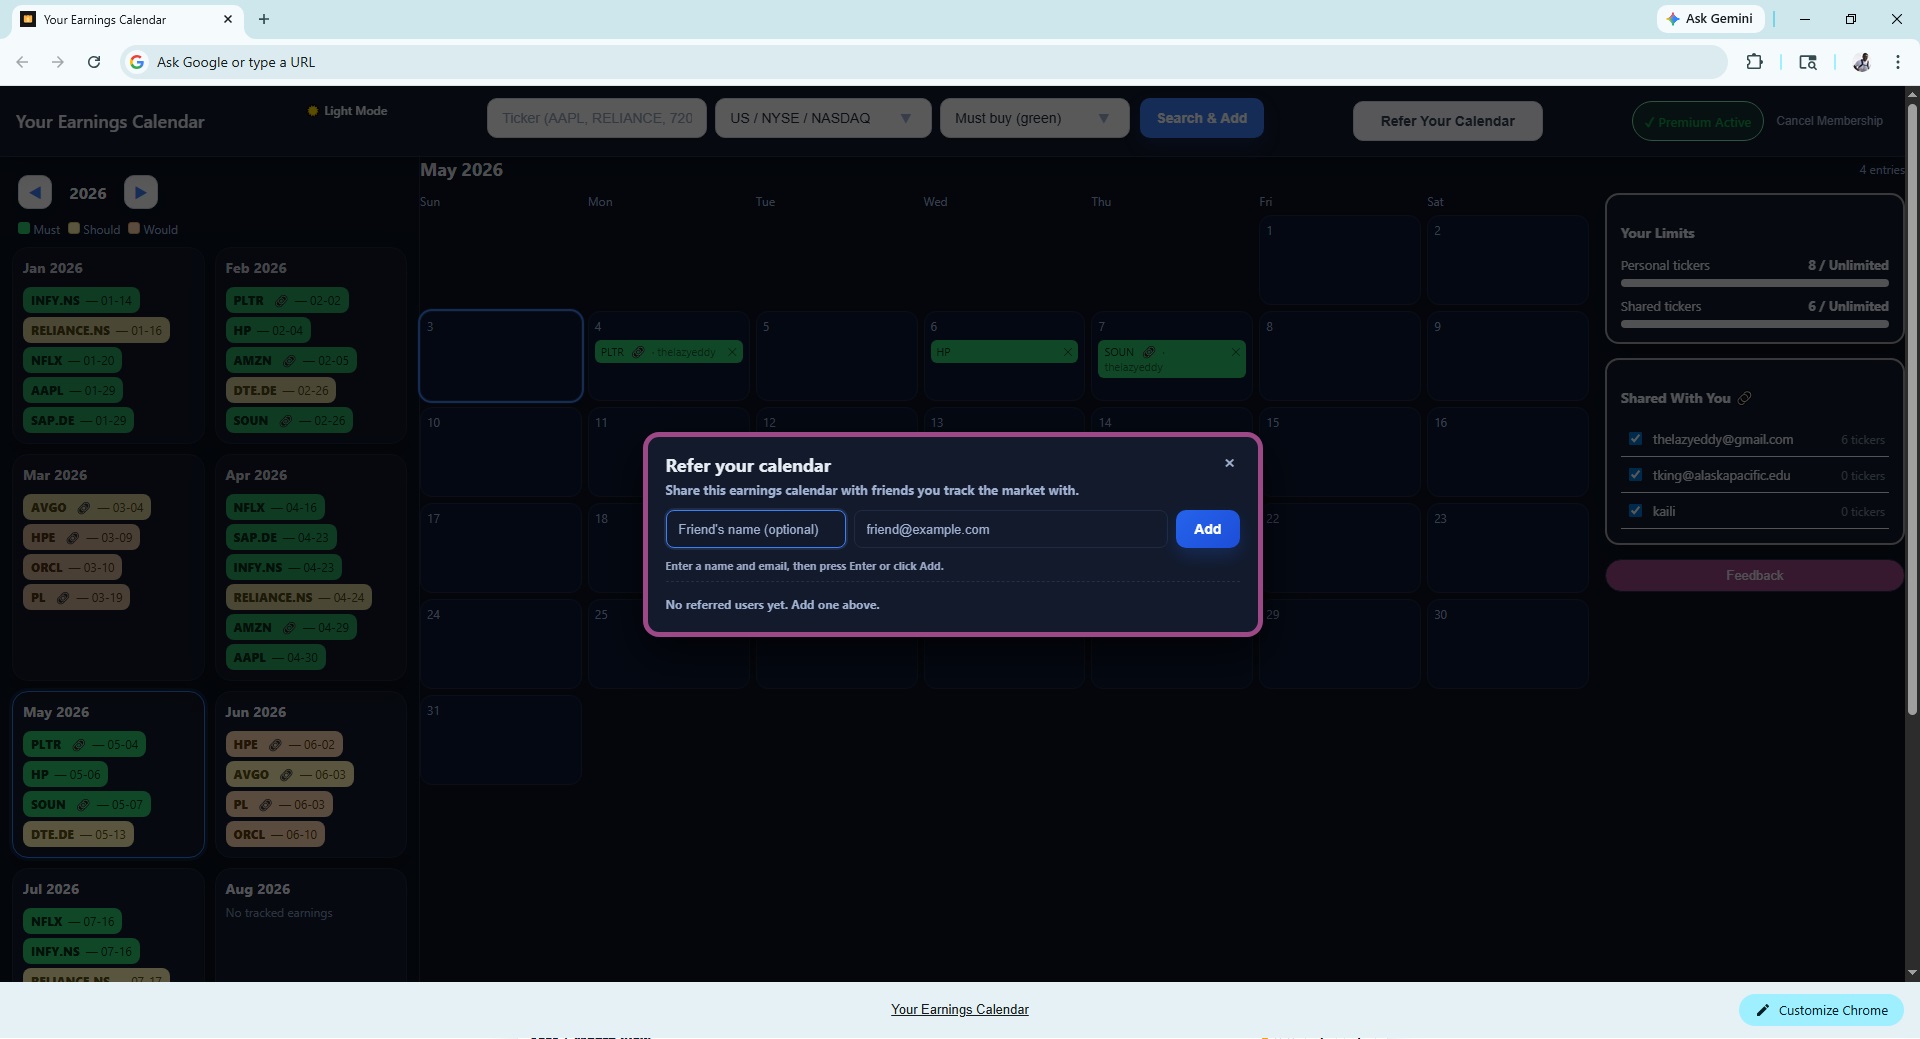
Task: Remove PLTR entry on May 4
Action: (x=732, y=352)
